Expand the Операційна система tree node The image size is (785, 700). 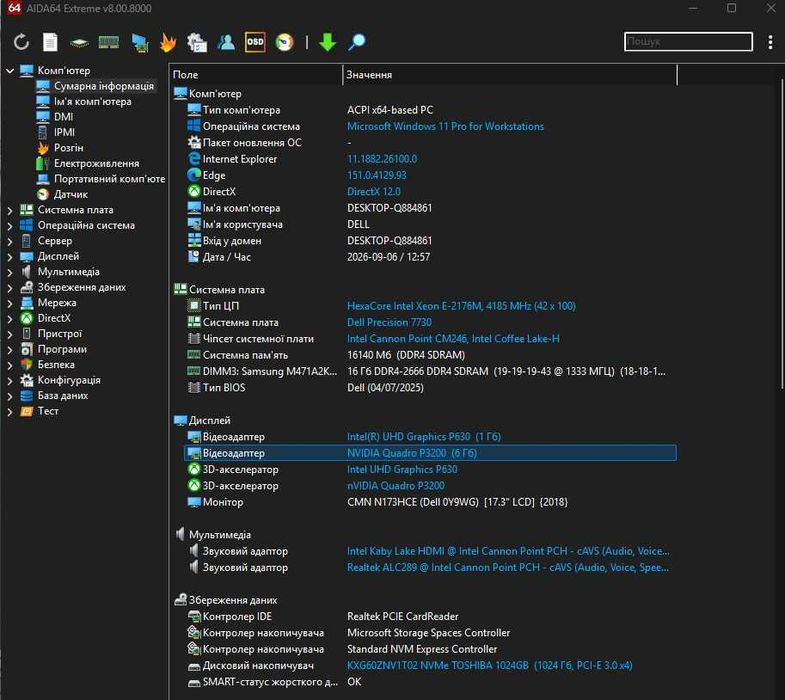point(10,226)
